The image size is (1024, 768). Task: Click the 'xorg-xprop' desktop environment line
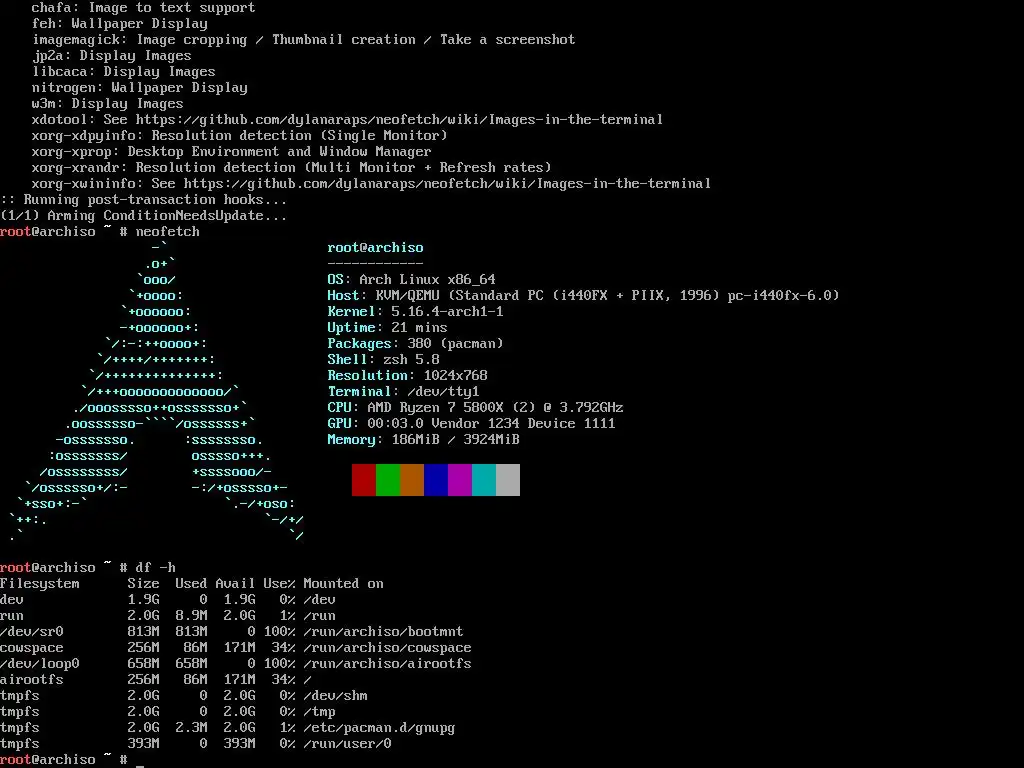(232, 152)
